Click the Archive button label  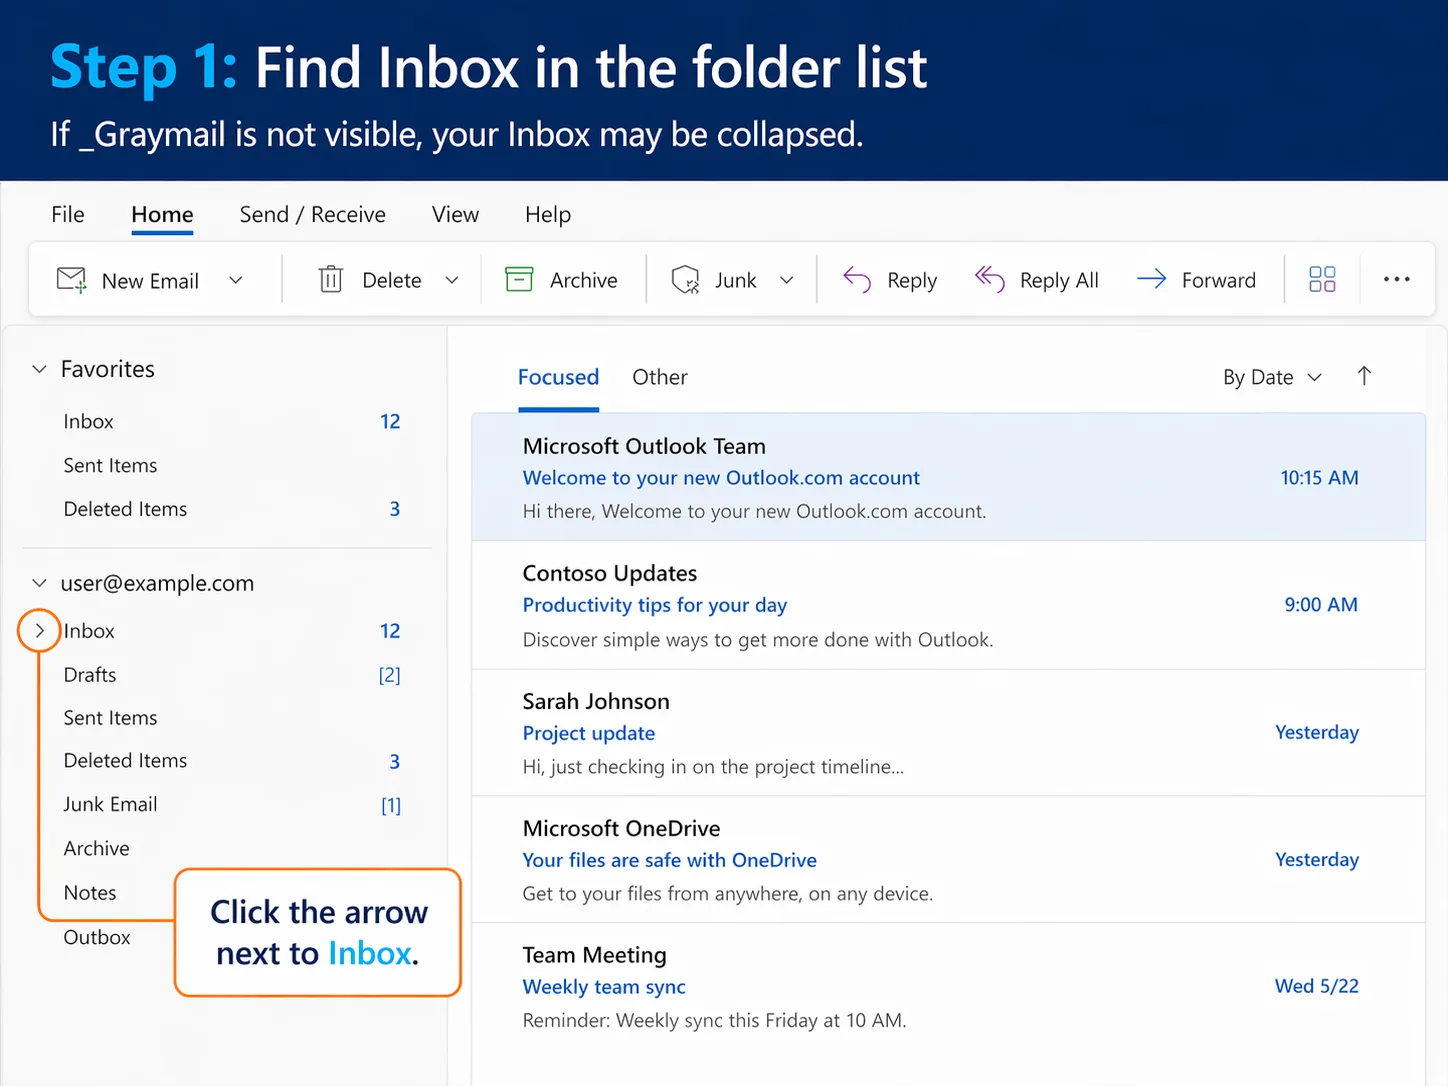[x=584, y=280]
